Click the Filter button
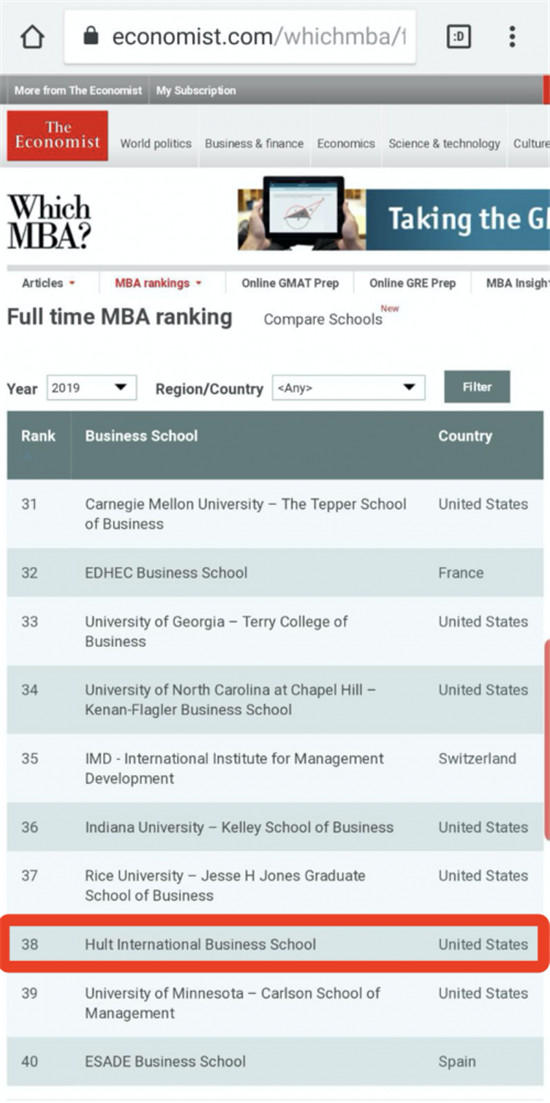Viewport: 550px width, 1103px height. [x=477, y=387]
